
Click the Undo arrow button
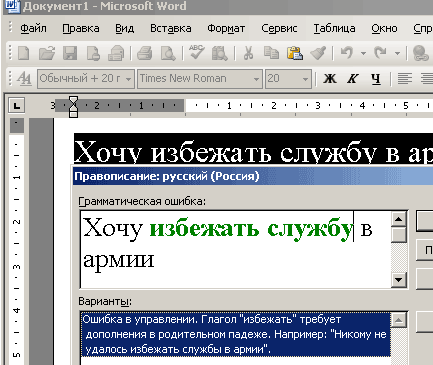click(x=347, y=53)
